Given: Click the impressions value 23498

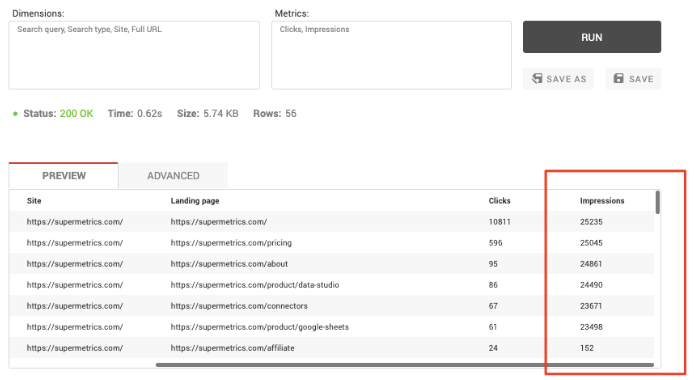Looking at the screenshot, I should [x=591, y=327].
